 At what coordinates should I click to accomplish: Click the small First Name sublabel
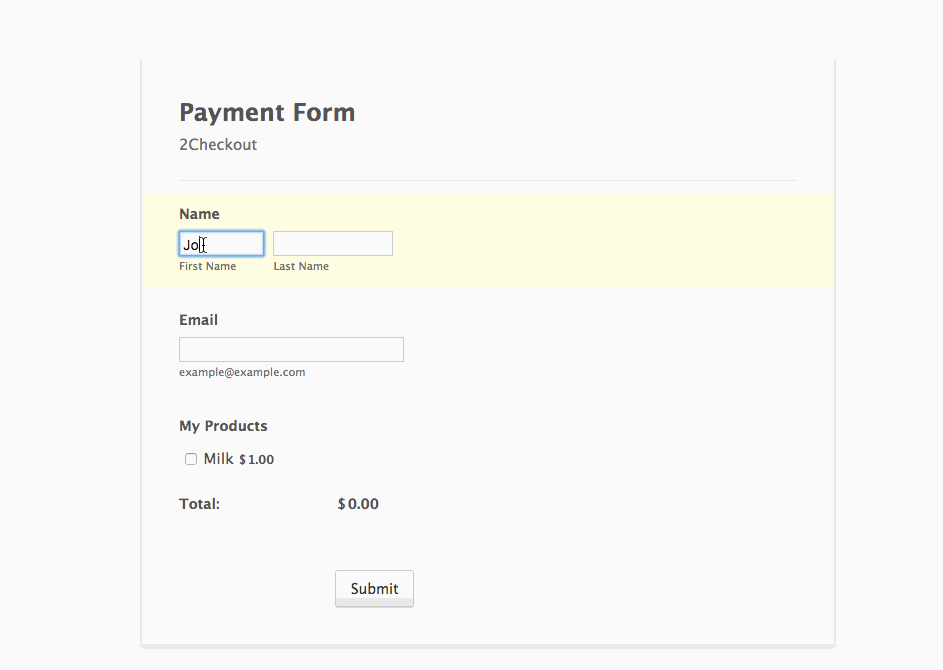[x=207, y=267]
